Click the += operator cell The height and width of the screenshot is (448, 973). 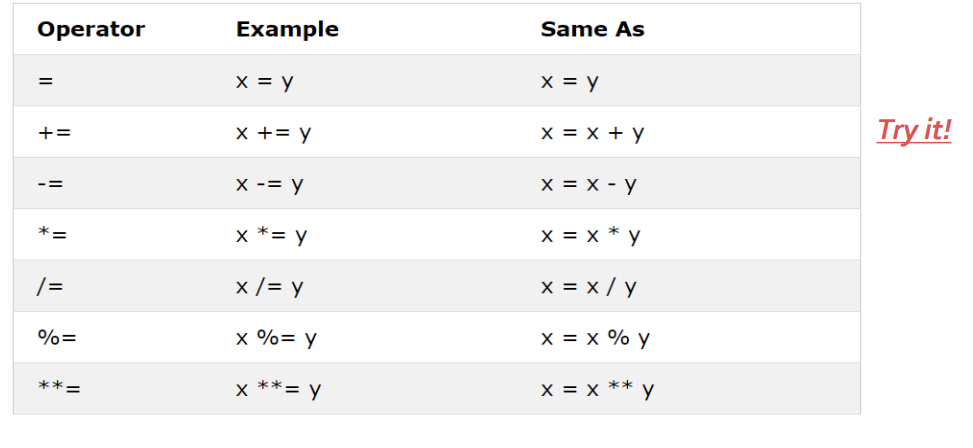[x=54, y=132]
